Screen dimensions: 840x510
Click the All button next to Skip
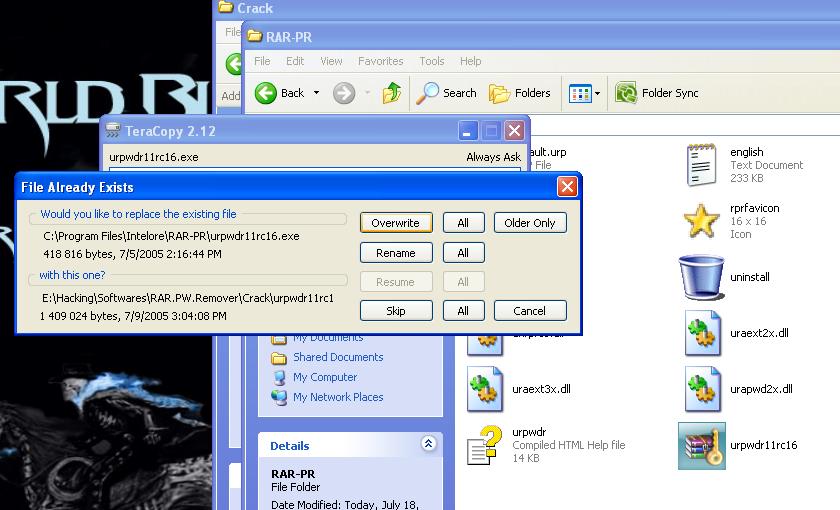point(463,311)
